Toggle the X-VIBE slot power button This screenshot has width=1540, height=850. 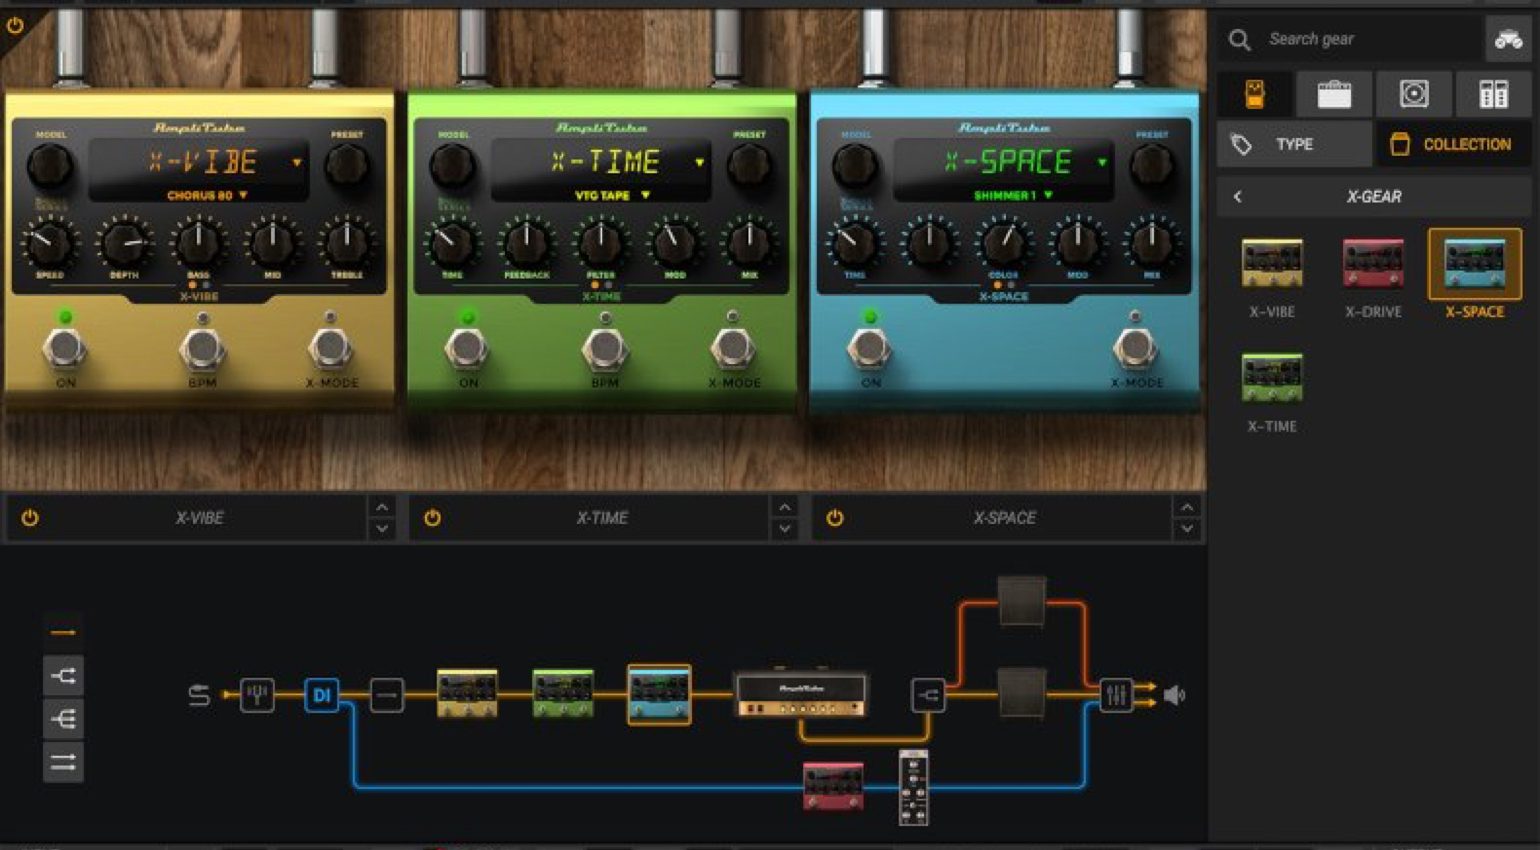tap(30, 518)
